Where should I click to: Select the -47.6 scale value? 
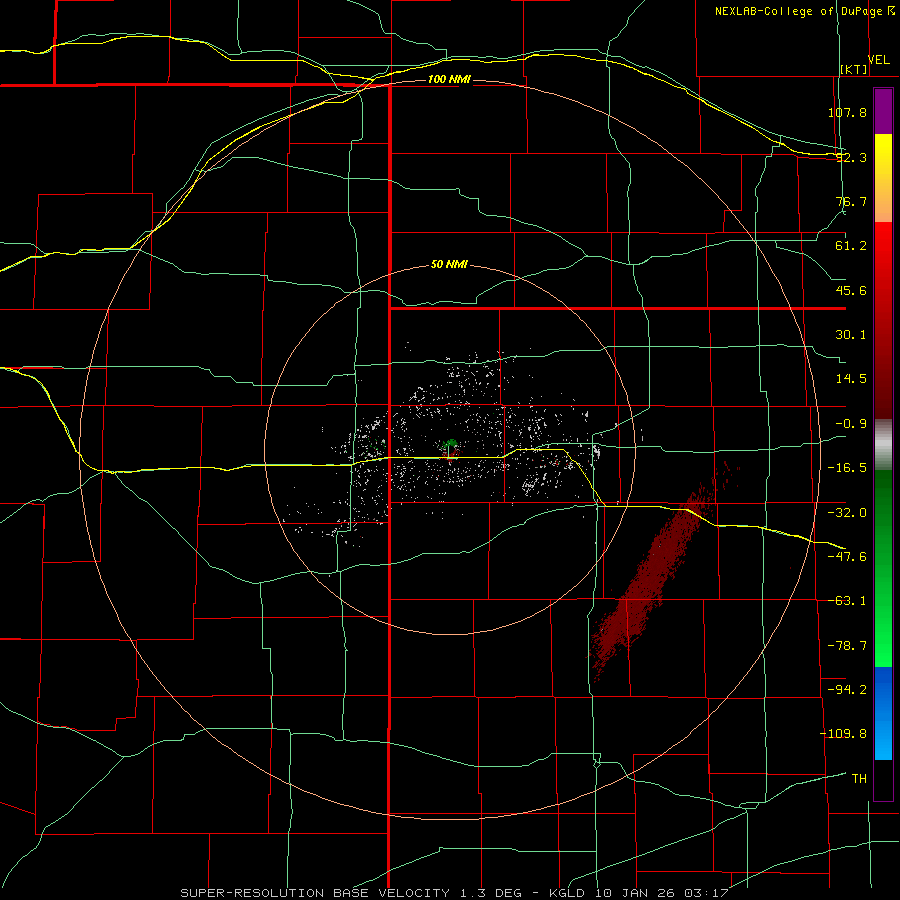pyautogui.click(x=847, y=557)
